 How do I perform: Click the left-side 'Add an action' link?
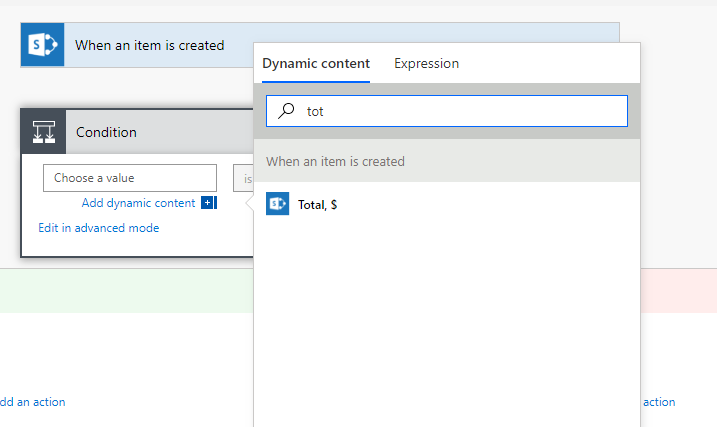click(x=32, y=402)
